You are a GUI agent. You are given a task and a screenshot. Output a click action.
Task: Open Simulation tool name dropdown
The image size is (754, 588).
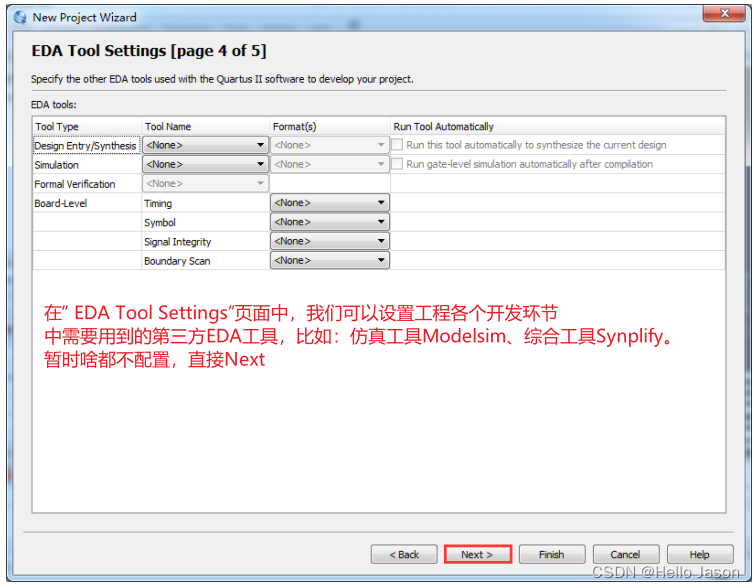[x=205, y=164]
